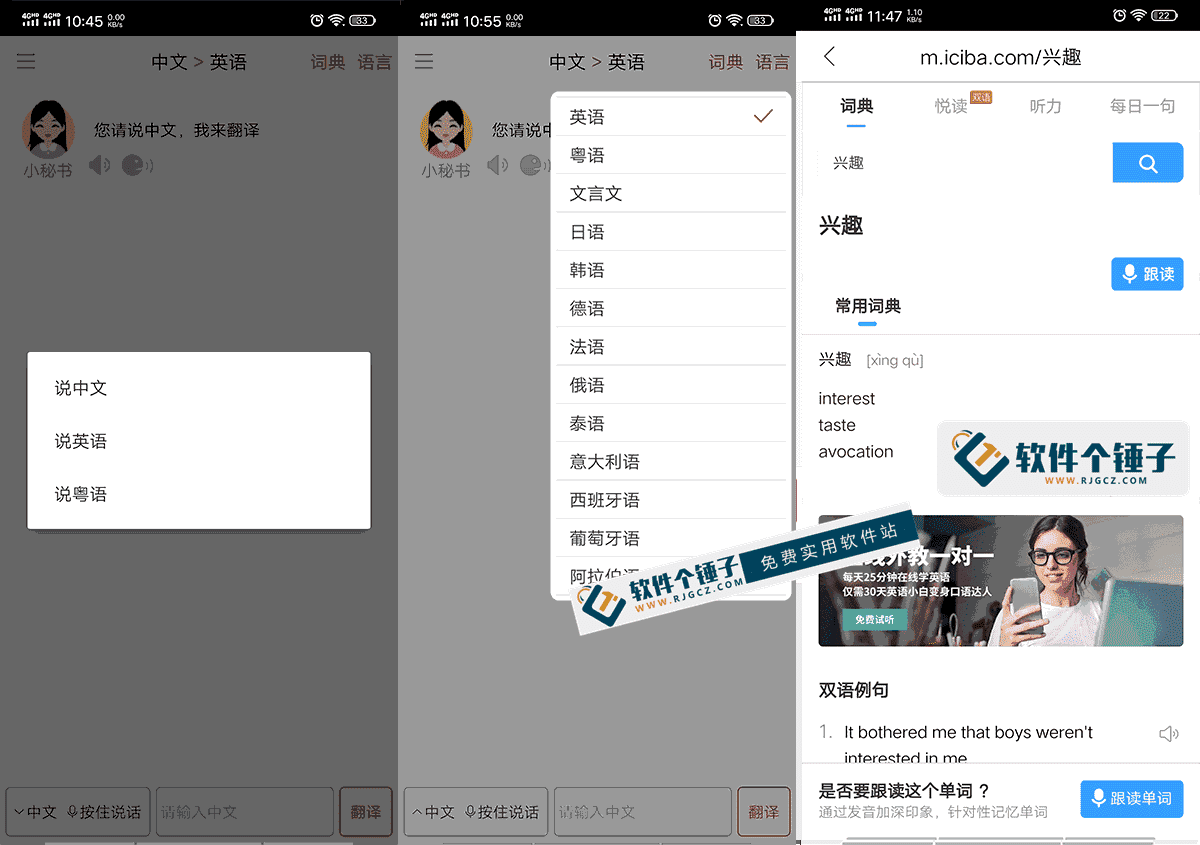Click pinyin text [xìng qù]
The image size is (1200, 845).
click(895, 360)
